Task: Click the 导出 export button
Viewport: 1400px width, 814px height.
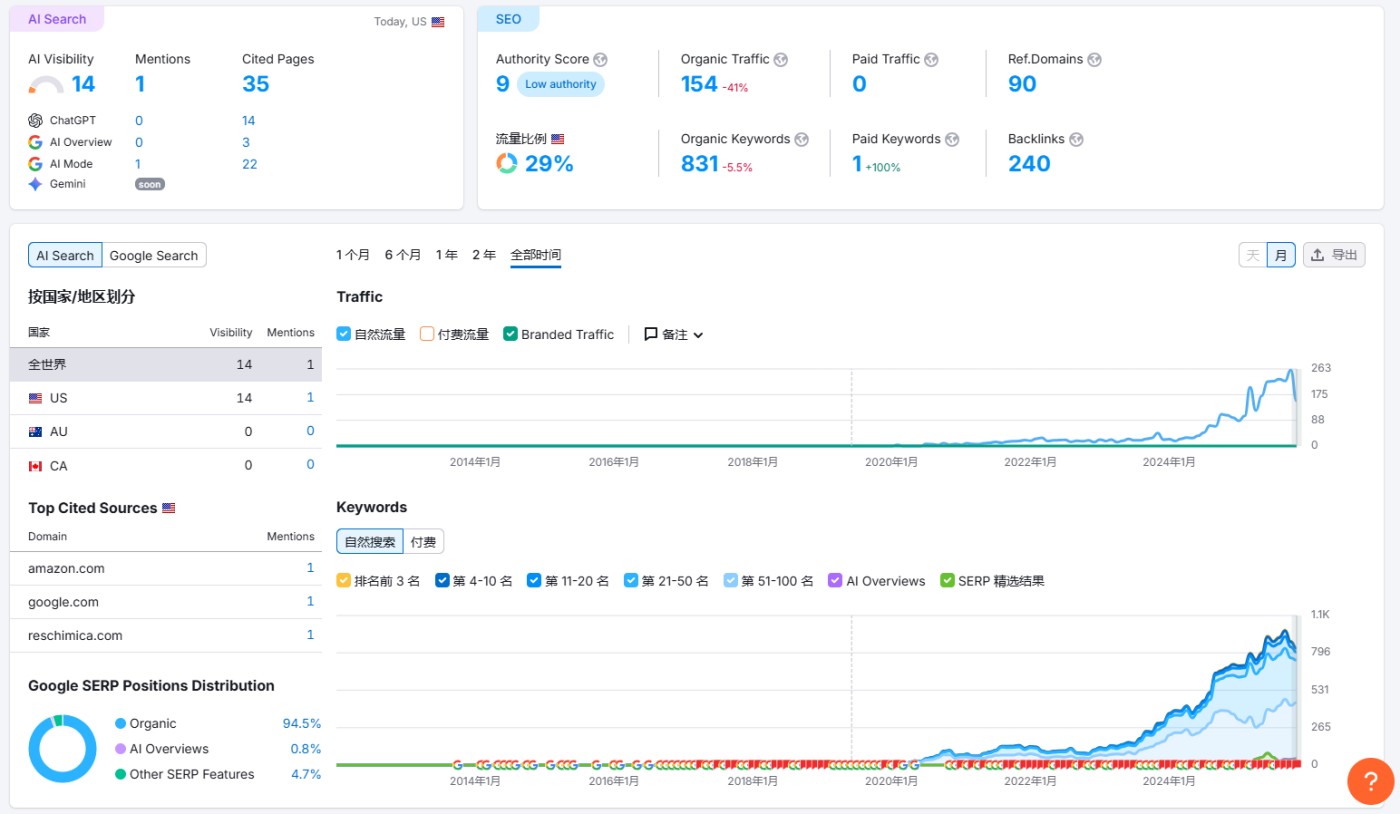Action: 1334,255
